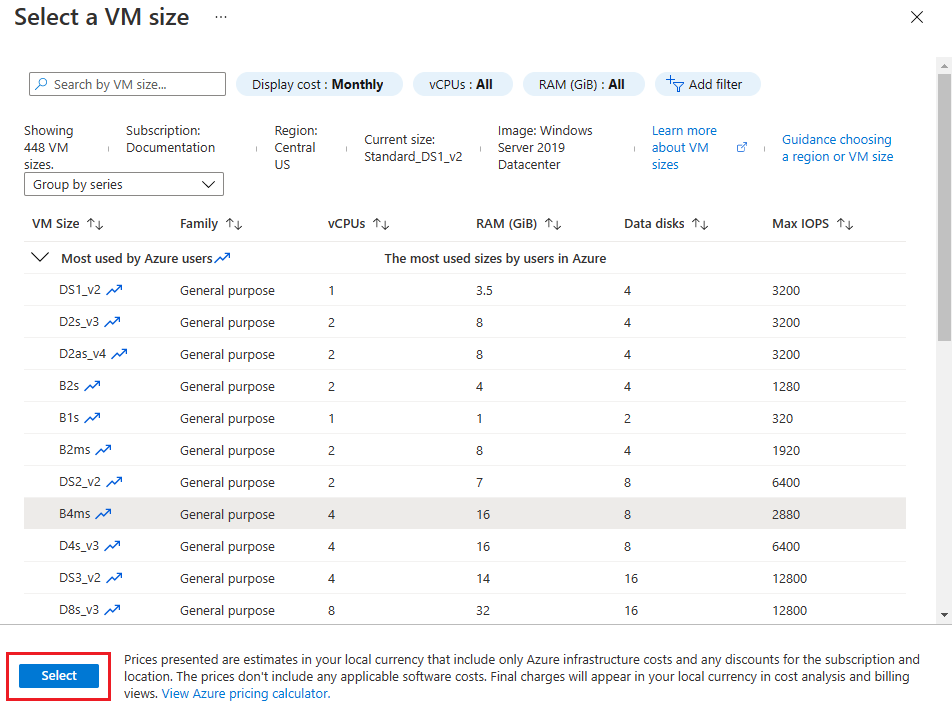Open Guidance choosing a region or VM size
952x715 pixels.
836,147
